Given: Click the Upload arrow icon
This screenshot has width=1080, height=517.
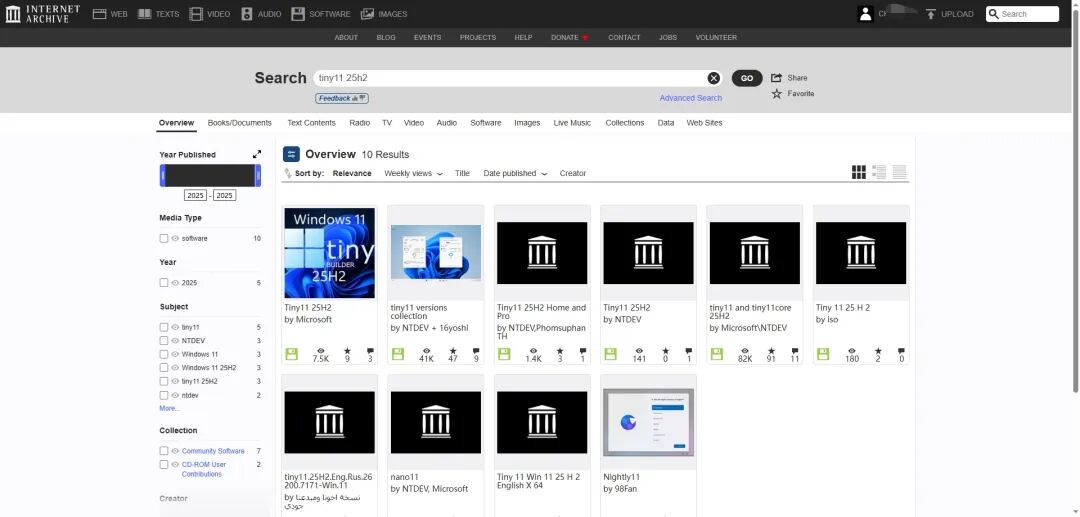Looking at the screenshot, I should click(931, 14).
